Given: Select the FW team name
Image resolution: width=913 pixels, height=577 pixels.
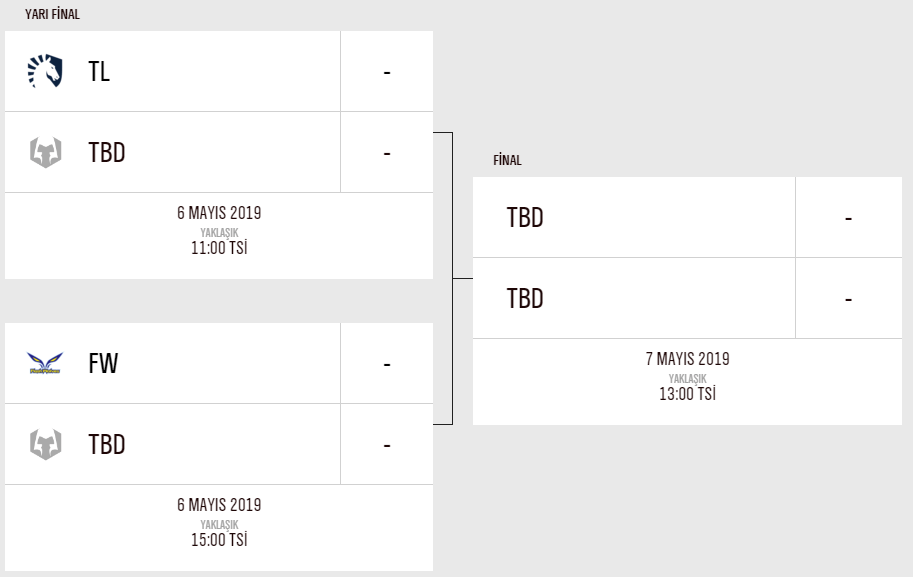Looking at the screenshot, I should click(103, 364).
